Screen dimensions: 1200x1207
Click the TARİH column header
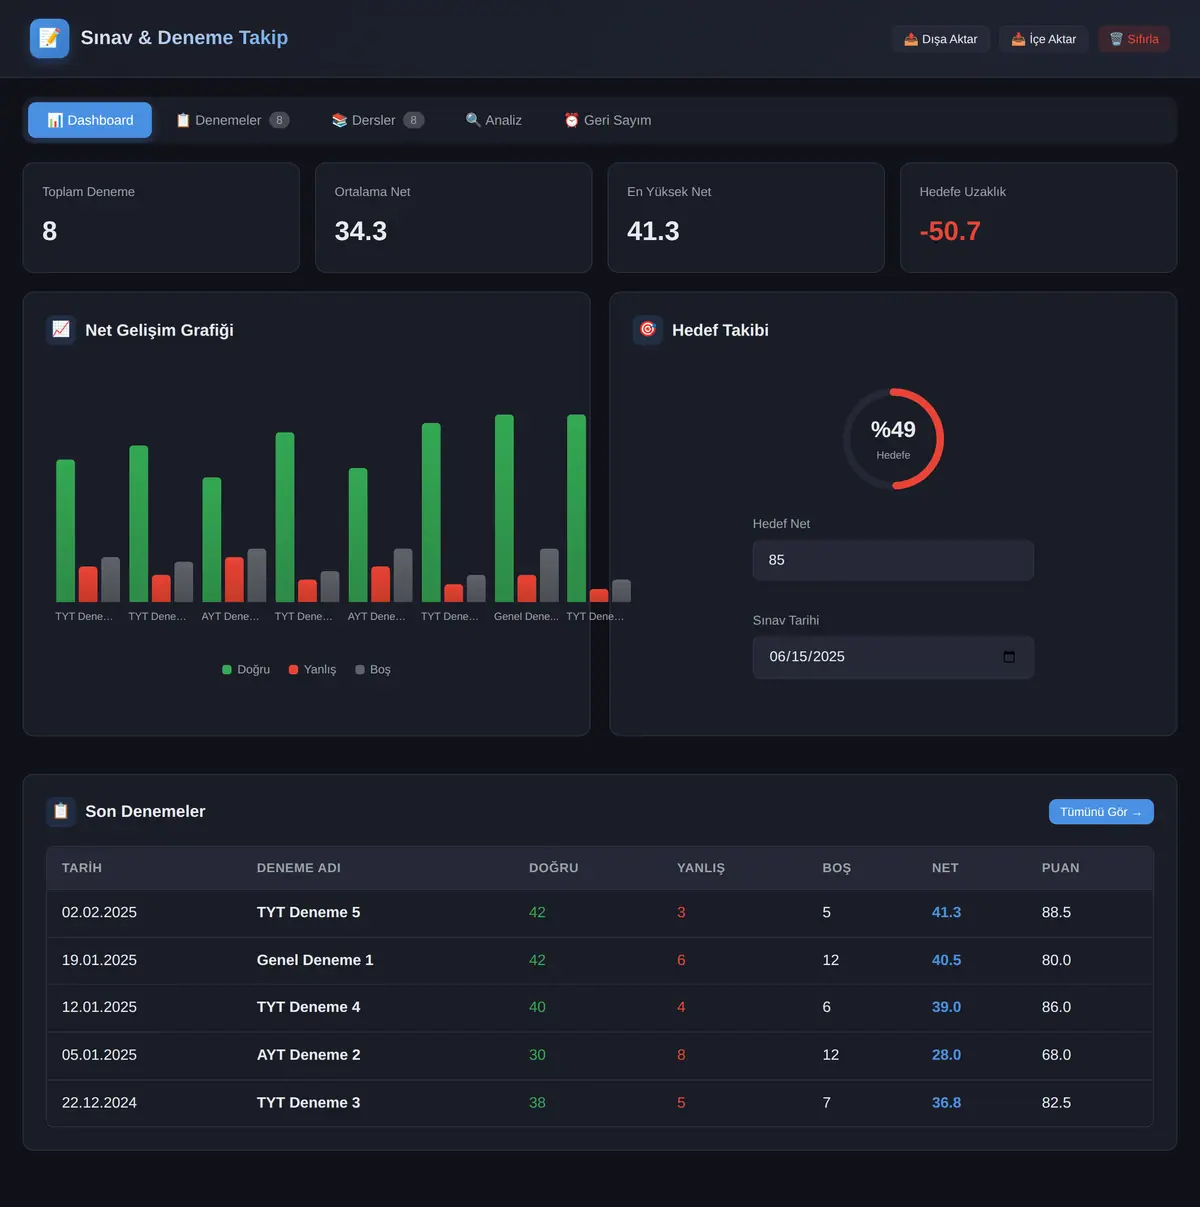click(x=82, y=868)
